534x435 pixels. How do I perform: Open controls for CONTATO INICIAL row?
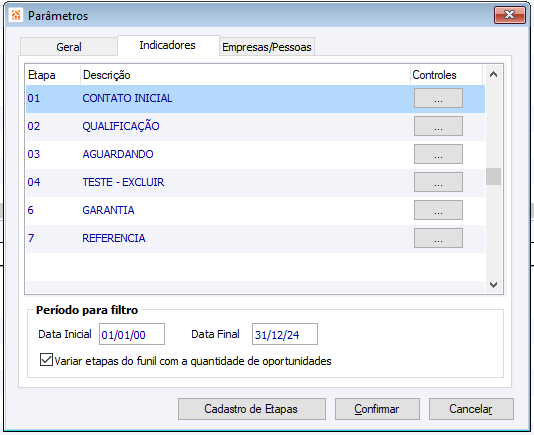point(438,98)
